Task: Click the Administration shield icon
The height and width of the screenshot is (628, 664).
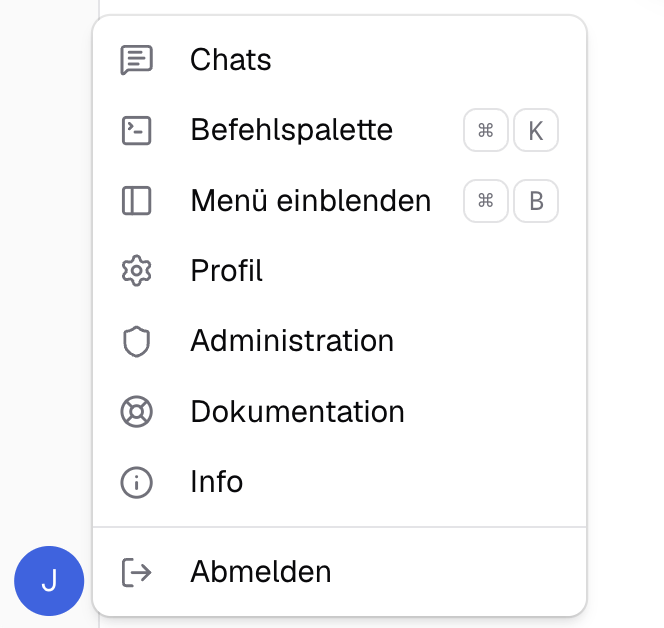Action: [x=136, y=341]
